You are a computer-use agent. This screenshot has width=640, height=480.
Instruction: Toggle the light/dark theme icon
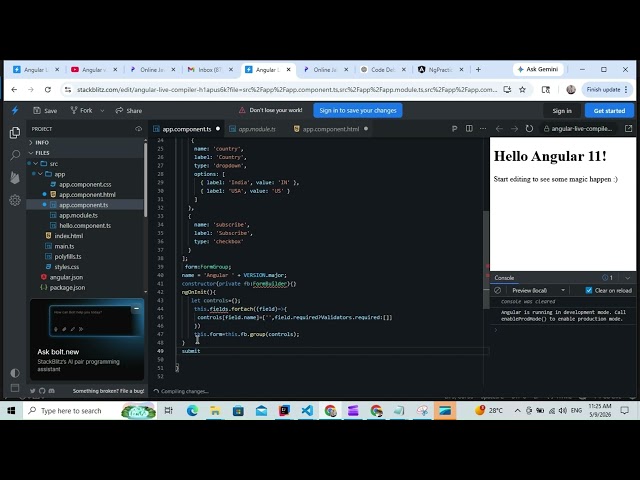tap(15, 373)
